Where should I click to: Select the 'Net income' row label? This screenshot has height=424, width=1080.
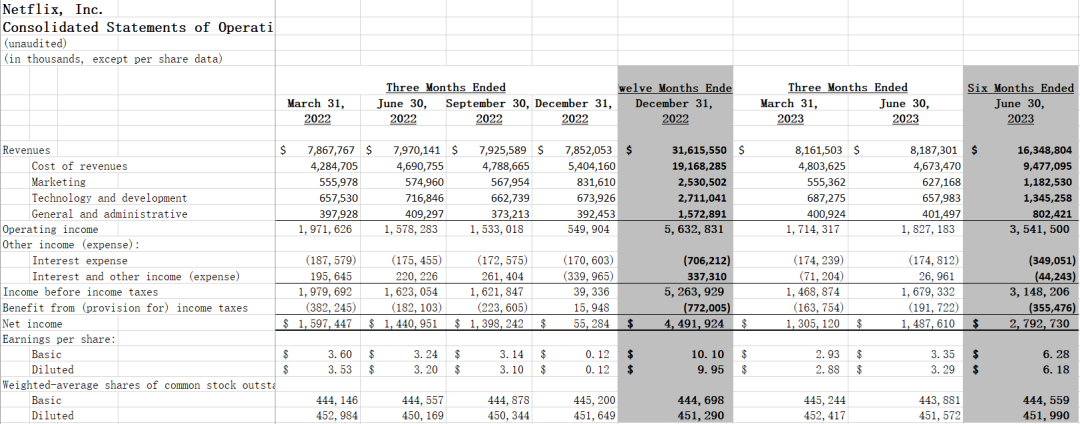pyautogui.click(x=32, y=324)
